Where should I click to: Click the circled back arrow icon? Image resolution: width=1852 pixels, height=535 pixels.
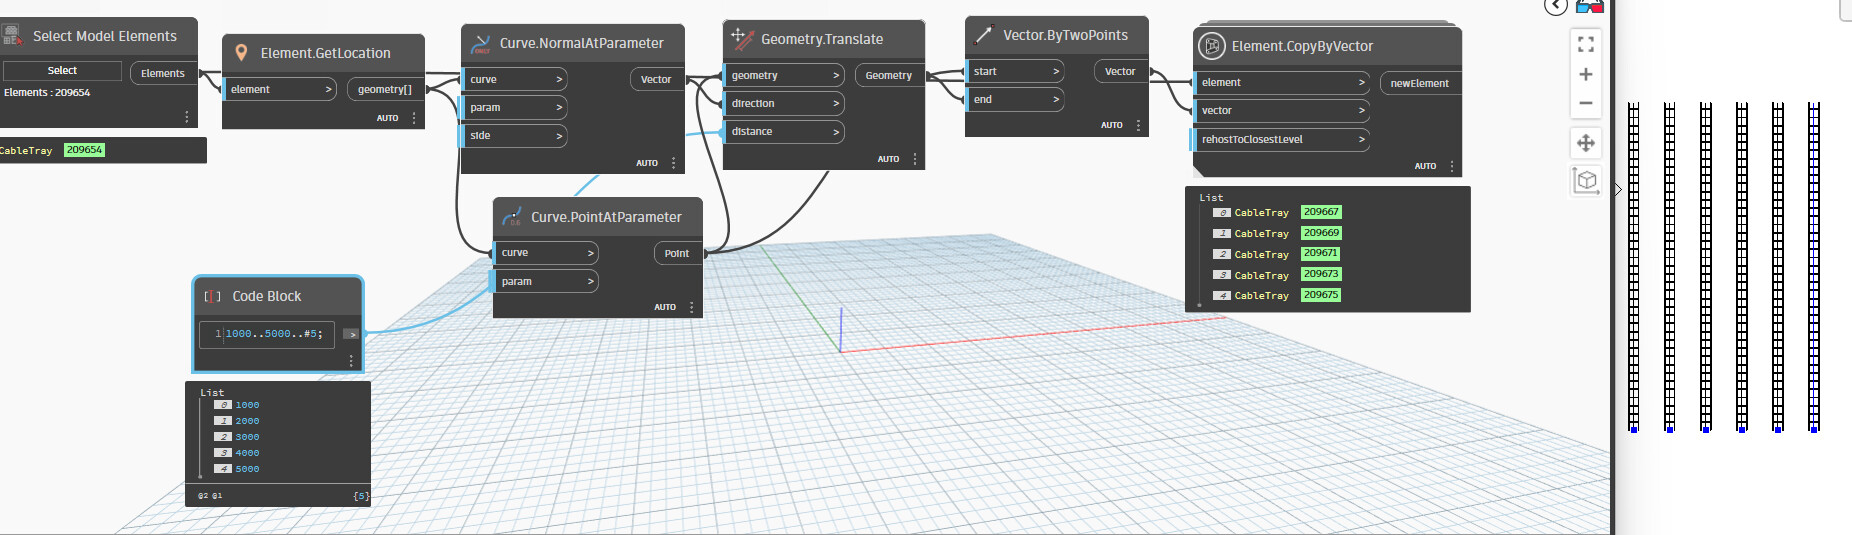click(1556, 6)
